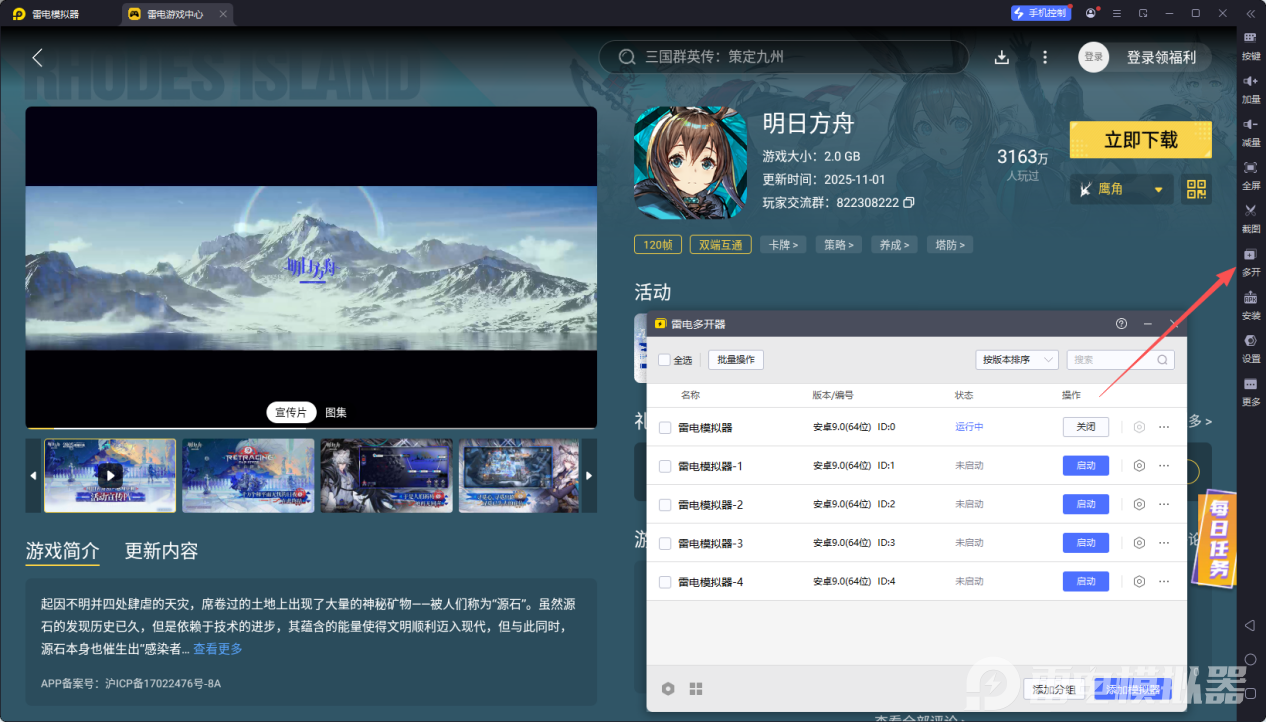
Task: Check the 全选 select all checkbox
Action: pyautogui.click(x=665, y=360)
